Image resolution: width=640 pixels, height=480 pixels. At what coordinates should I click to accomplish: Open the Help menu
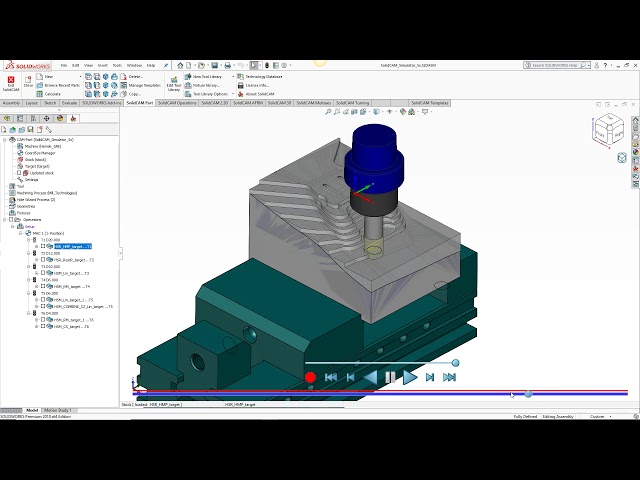tap(151, 65)
